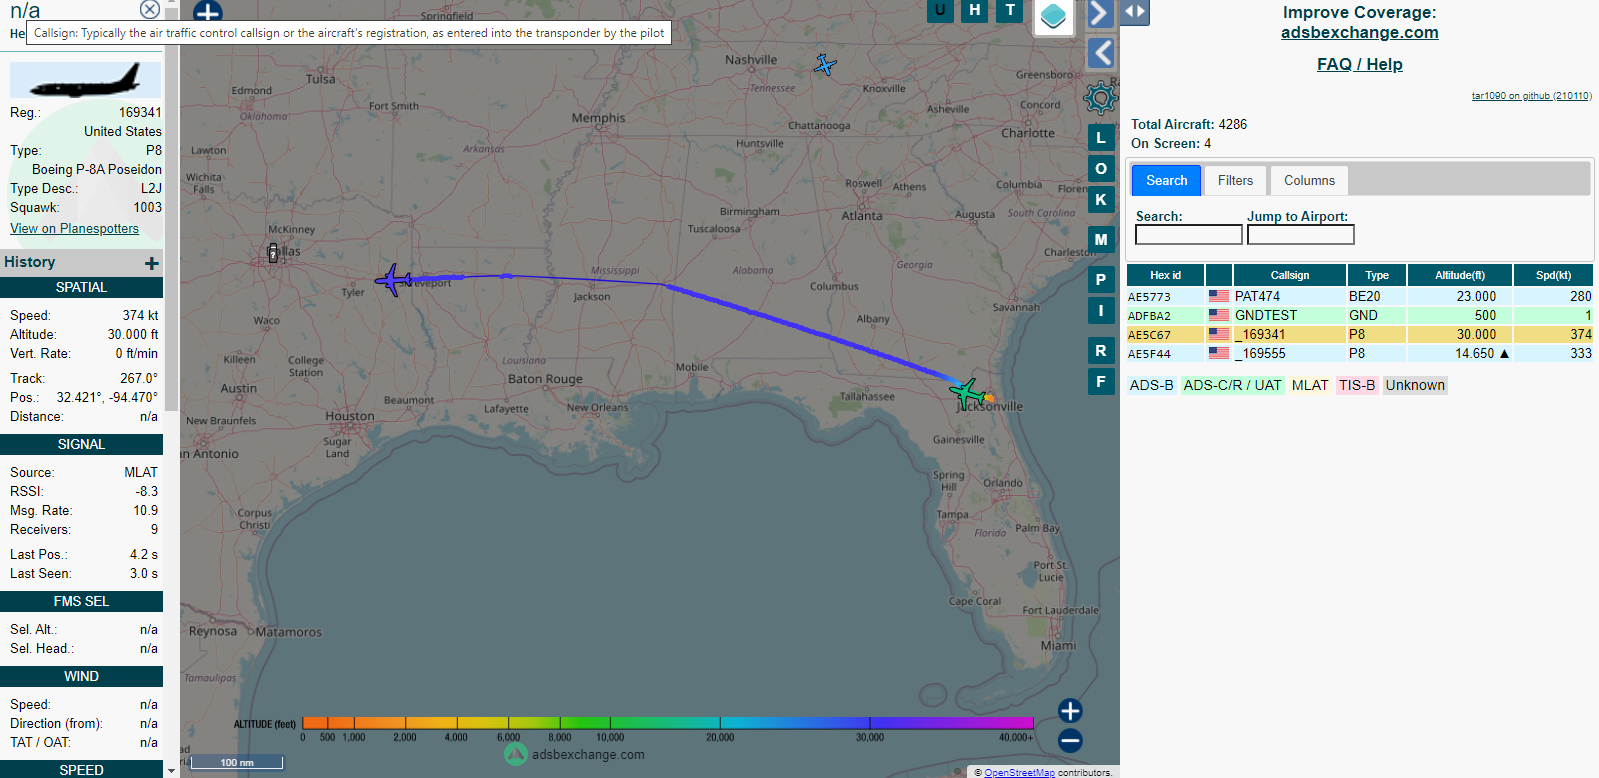Click the SPATIAL section header
Image resolution: width=1599 pixels, height=778 pixels.
coord(81,287)
